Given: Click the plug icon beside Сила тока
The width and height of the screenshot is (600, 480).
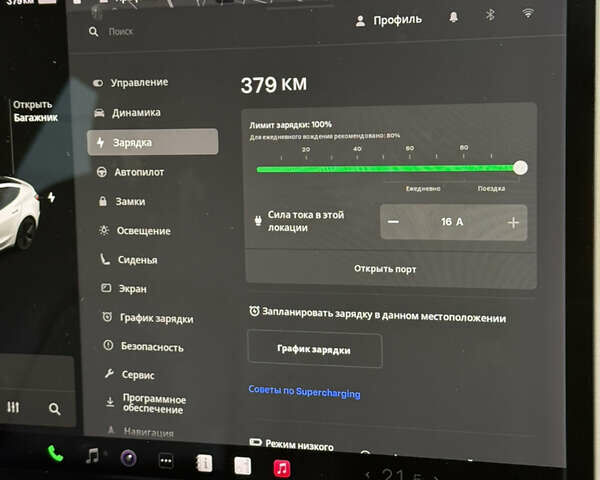Looking at the screenshot, I should (x=258, y=221).
